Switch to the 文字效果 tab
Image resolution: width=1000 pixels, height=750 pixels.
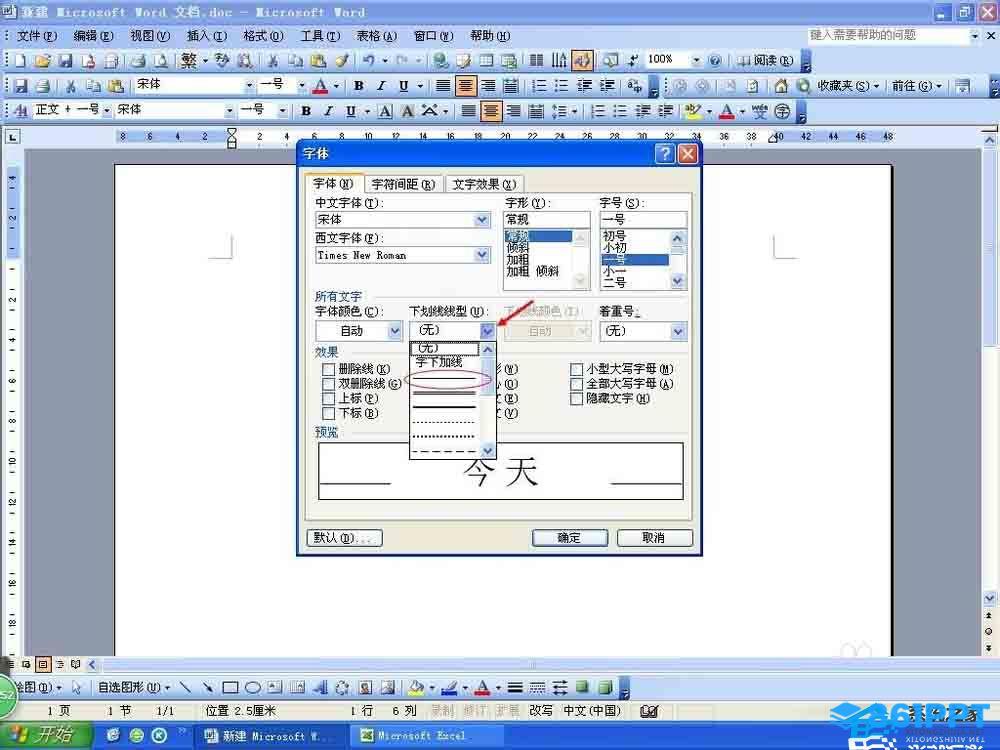[484, 184]
